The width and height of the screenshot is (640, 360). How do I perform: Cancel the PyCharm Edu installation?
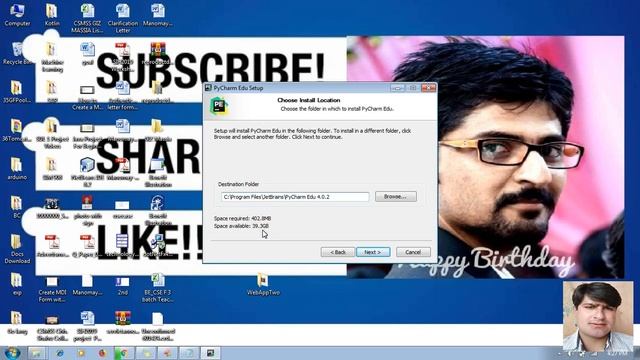(x=413, y=252)
